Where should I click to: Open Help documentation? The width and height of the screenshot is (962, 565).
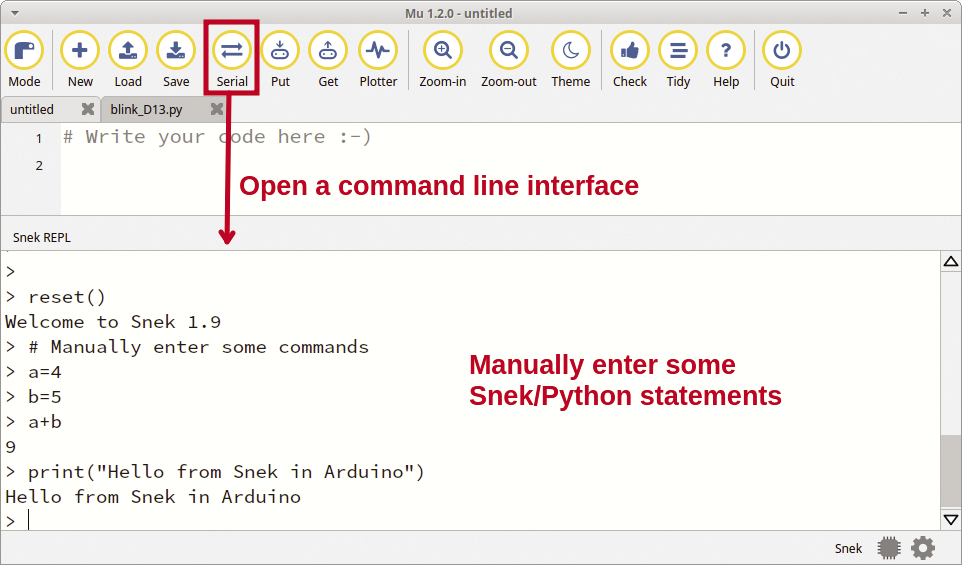[x=726, y=60]
